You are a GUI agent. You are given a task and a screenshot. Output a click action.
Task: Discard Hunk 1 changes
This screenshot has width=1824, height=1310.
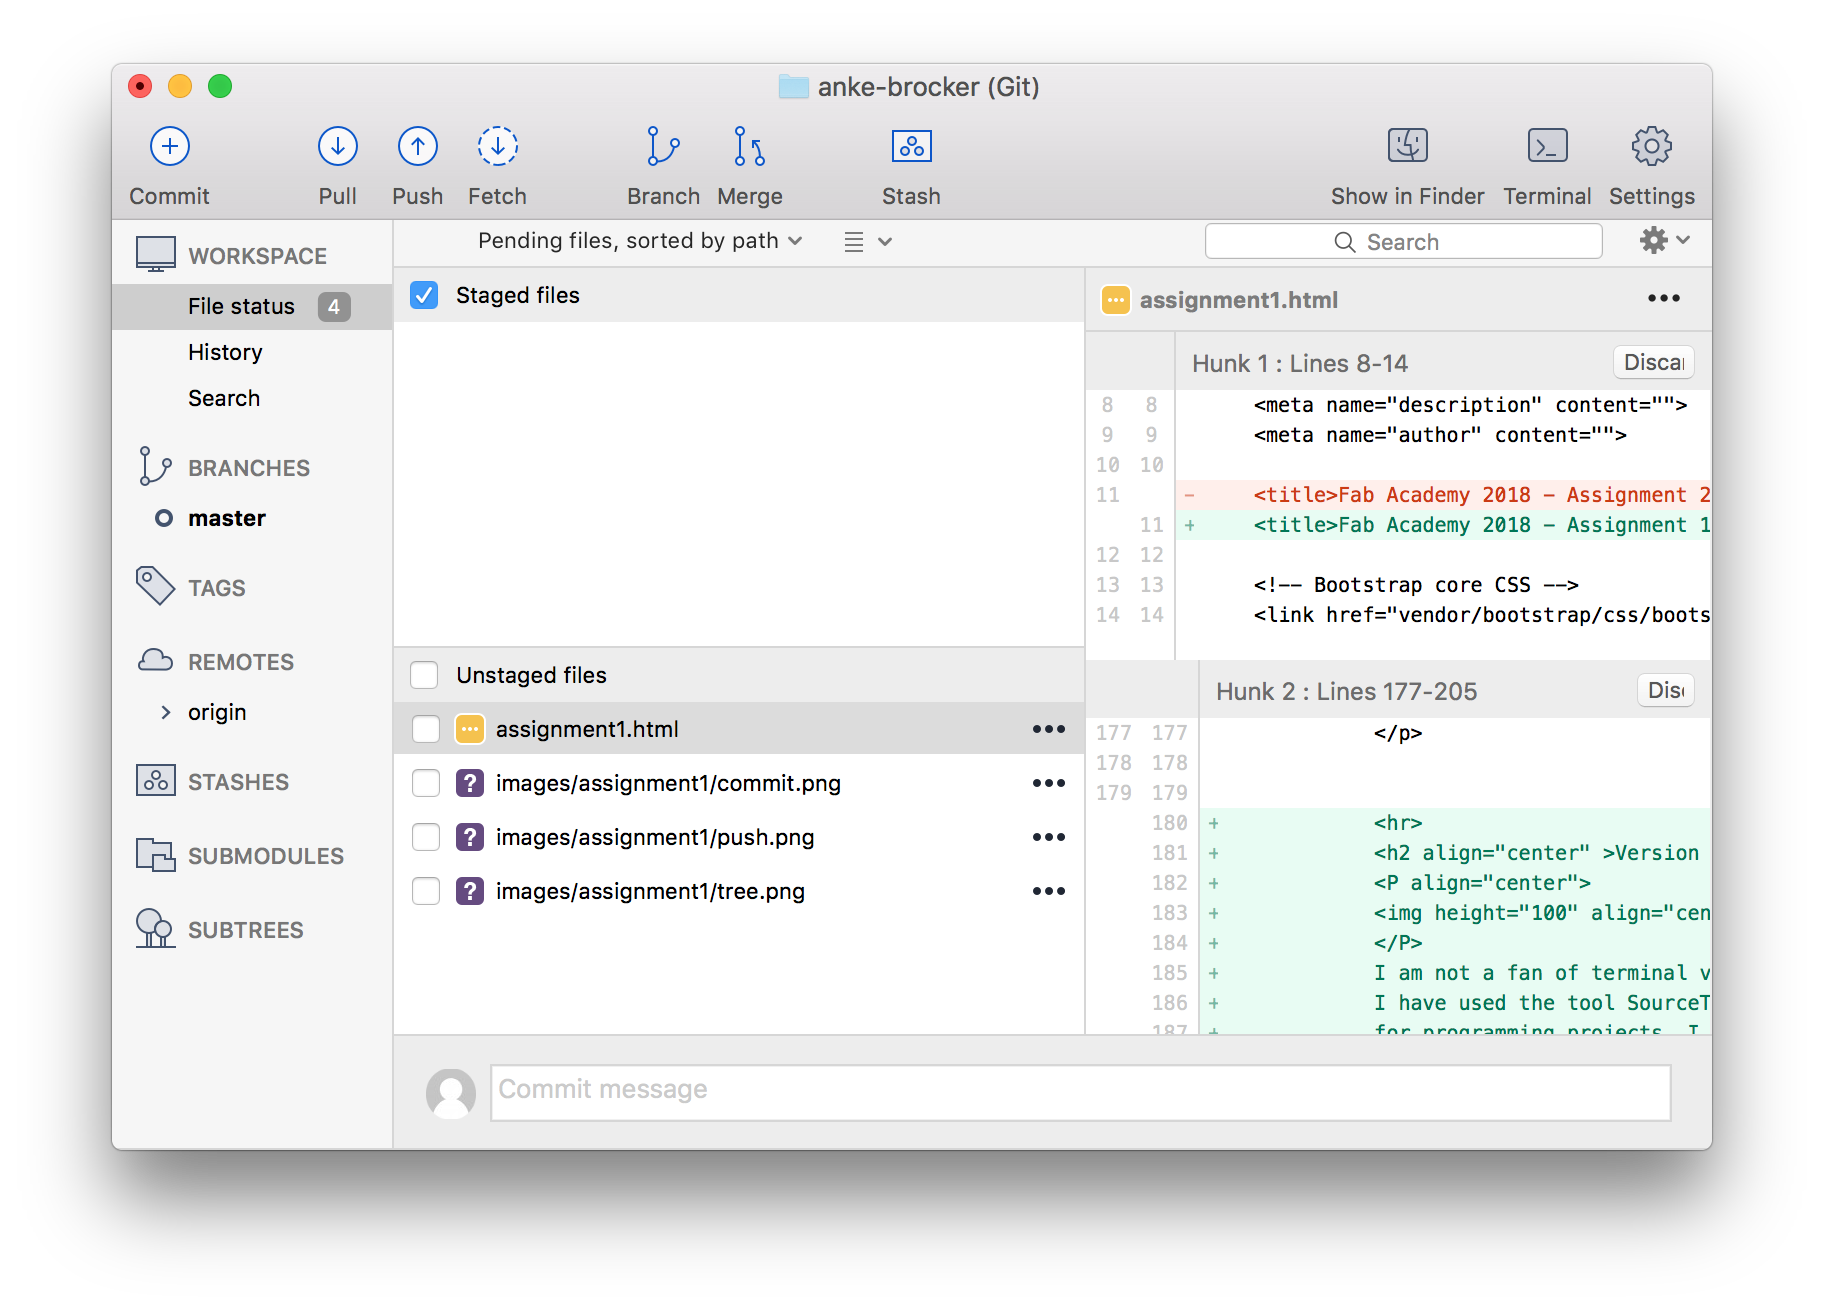tap(1654, 362)
